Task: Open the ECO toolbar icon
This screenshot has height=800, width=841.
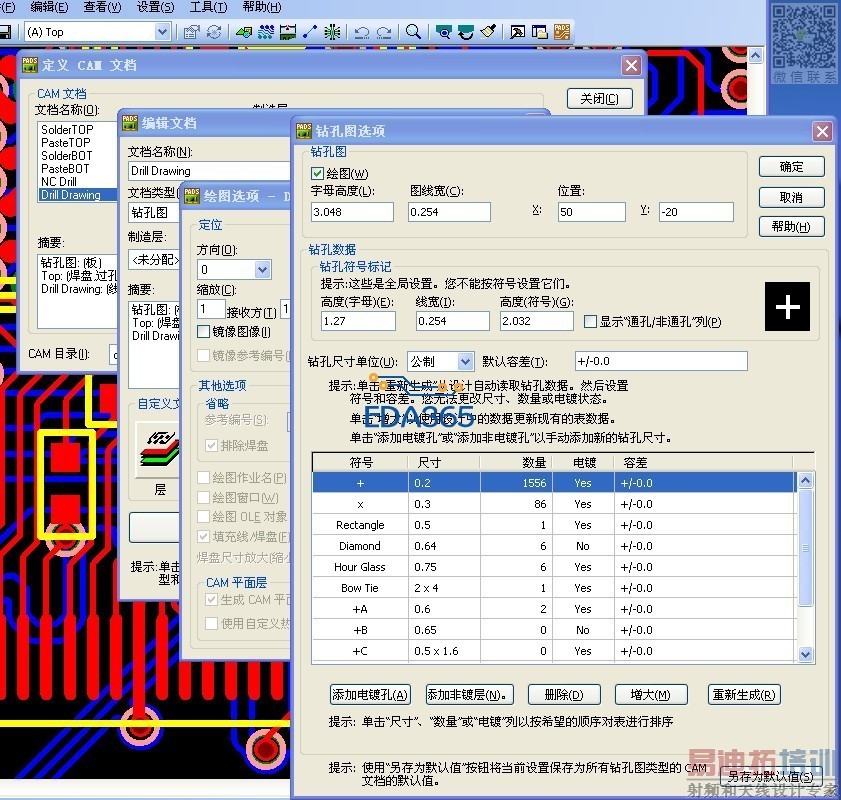Action: 310,32
